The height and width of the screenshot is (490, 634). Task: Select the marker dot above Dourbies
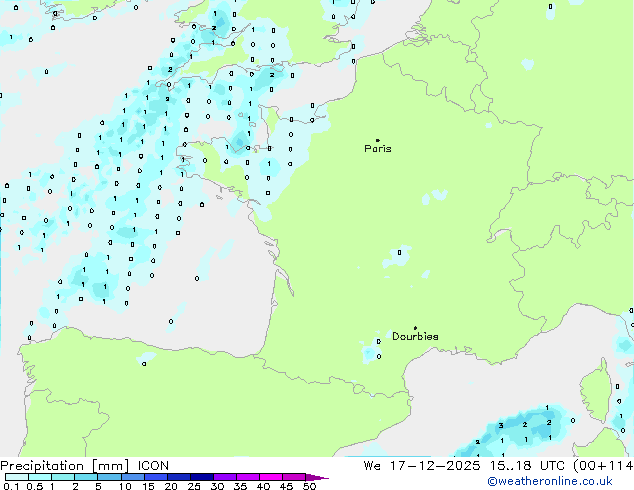pos(415,328)
